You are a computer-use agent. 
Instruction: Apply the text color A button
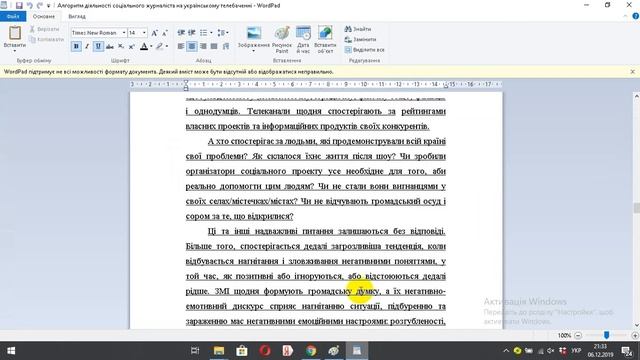click(x=144, y=47)
